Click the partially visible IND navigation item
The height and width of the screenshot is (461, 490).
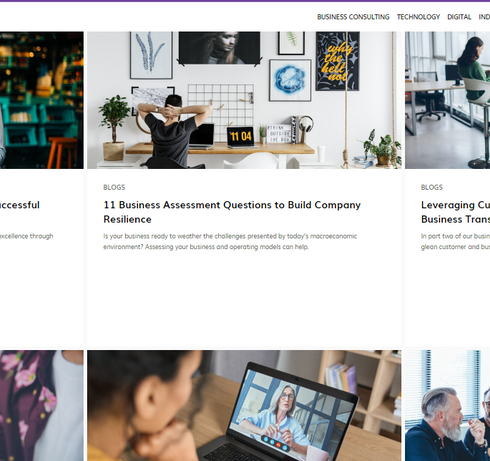484,17
